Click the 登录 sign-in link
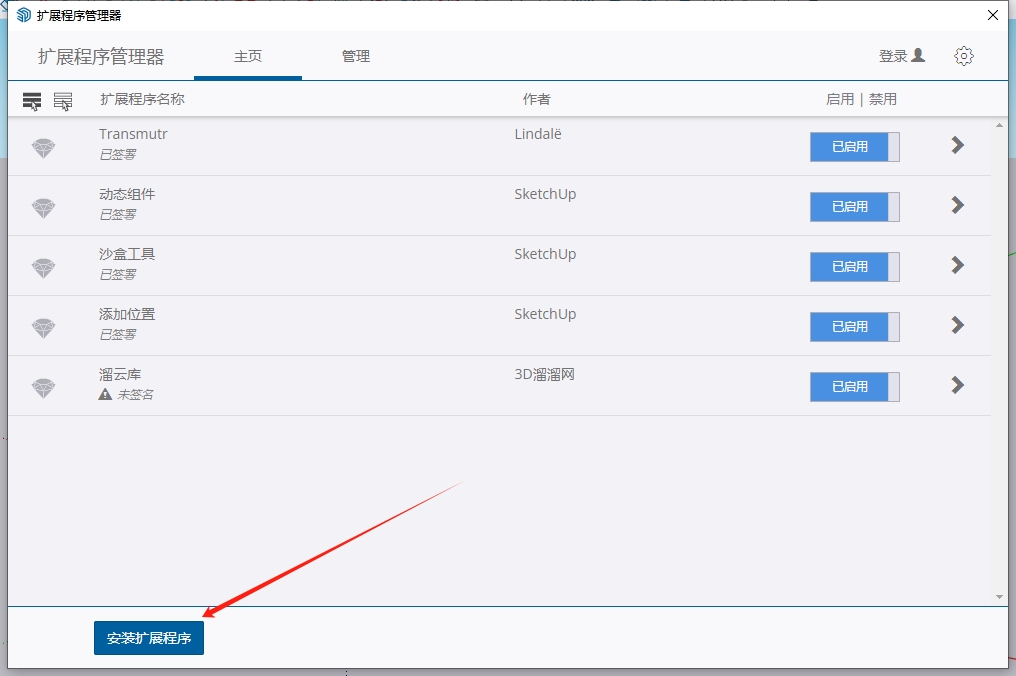The width and height of the screenshot is (1016, 676). 901,56
